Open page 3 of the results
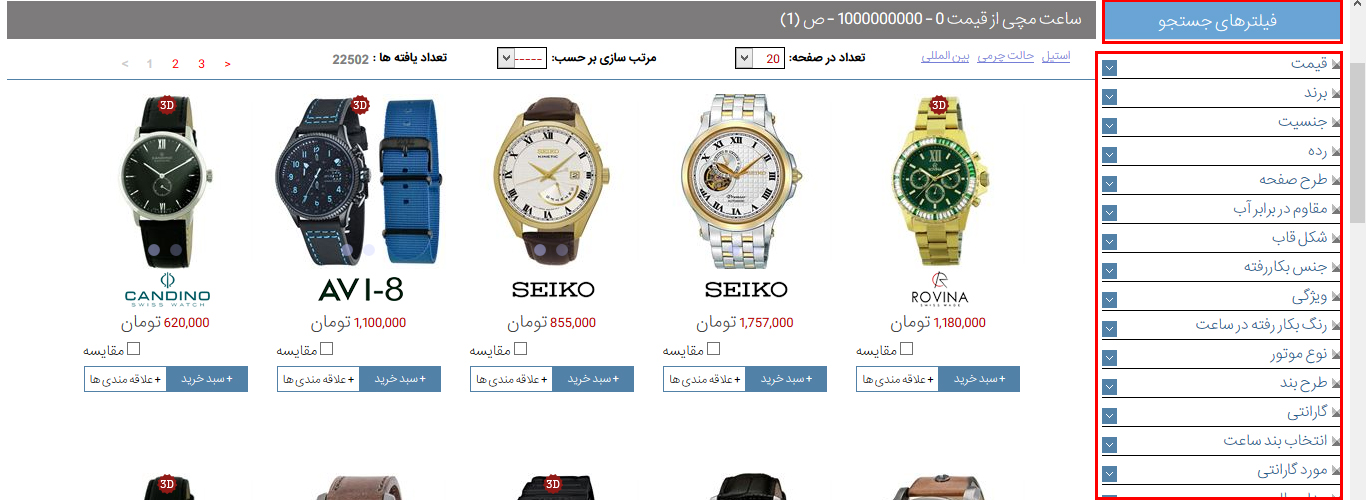Screen dimensions: 1366x500 tap(201, 64)
